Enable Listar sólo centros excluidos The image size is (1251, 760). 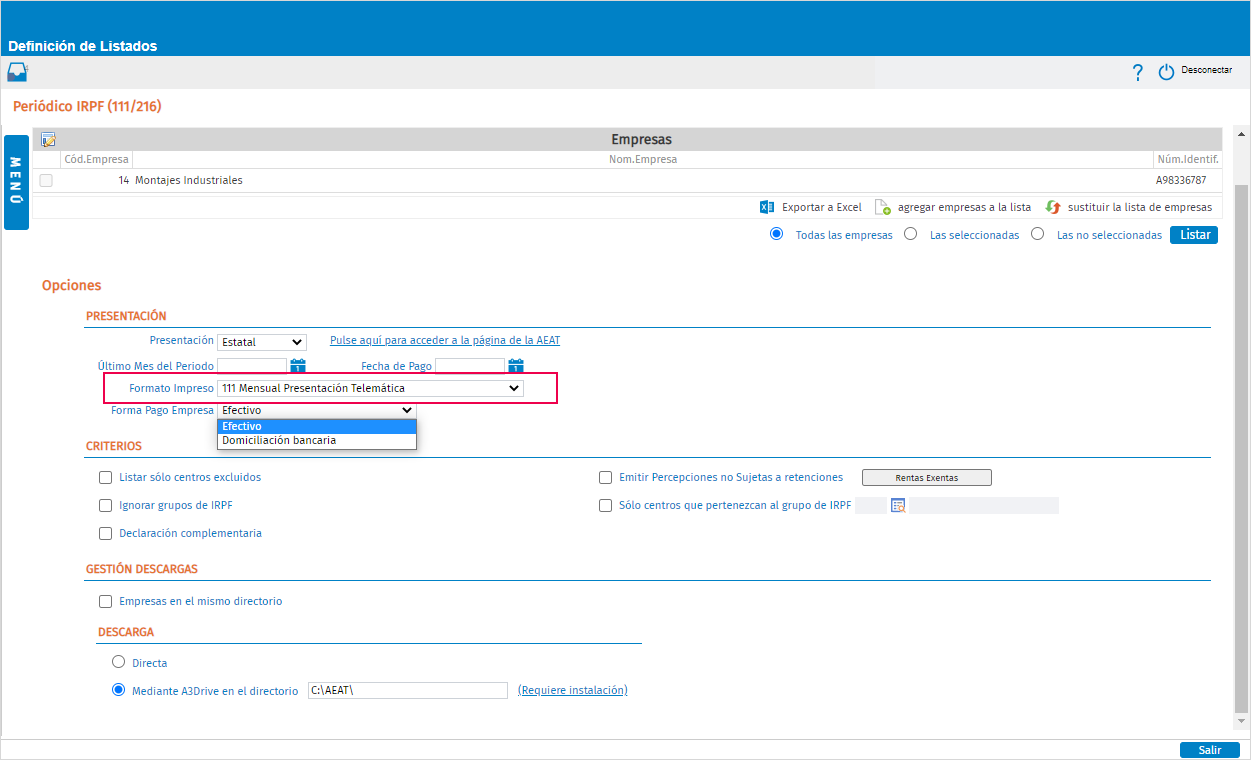106,477
